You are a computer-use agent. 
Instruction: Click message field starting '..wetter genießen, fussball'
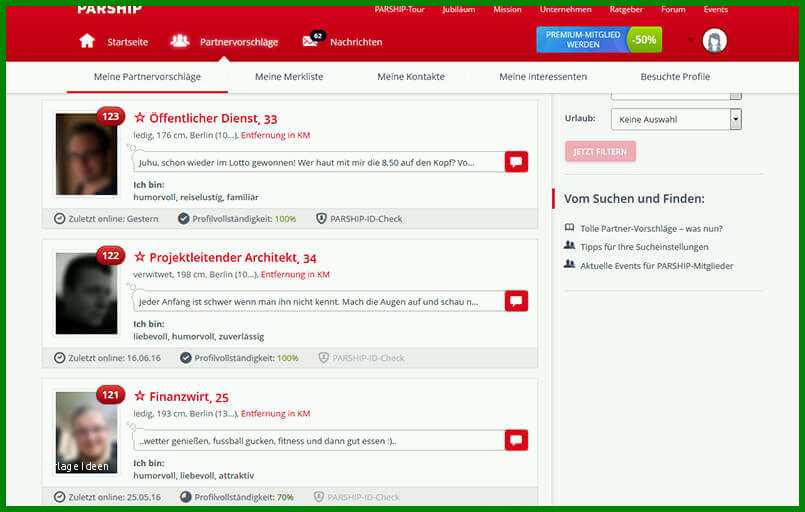[319, 441]
